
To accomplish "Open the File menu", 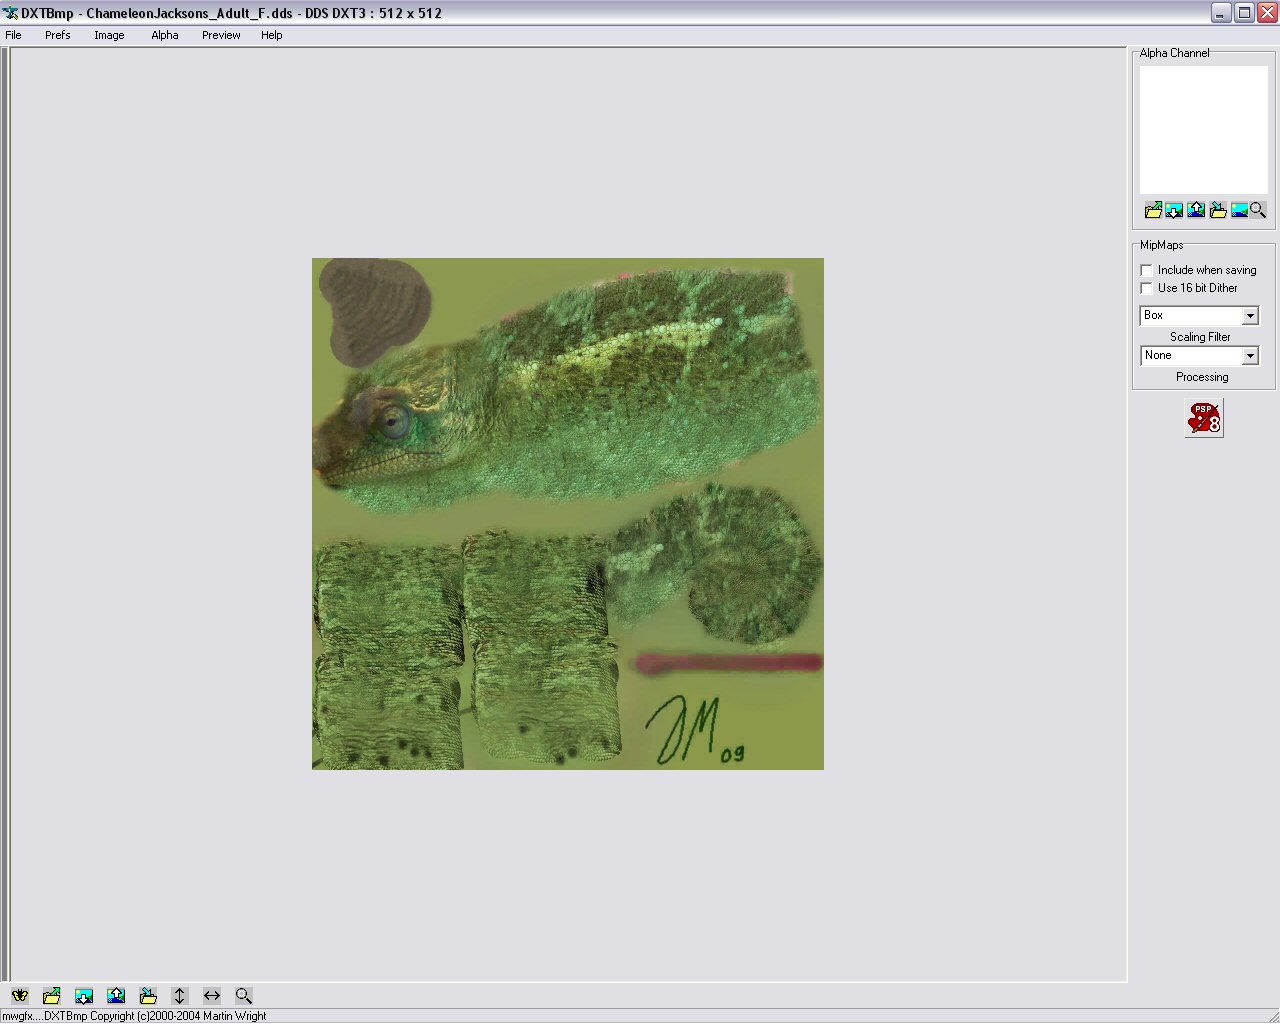I will [x=14, y=35].
